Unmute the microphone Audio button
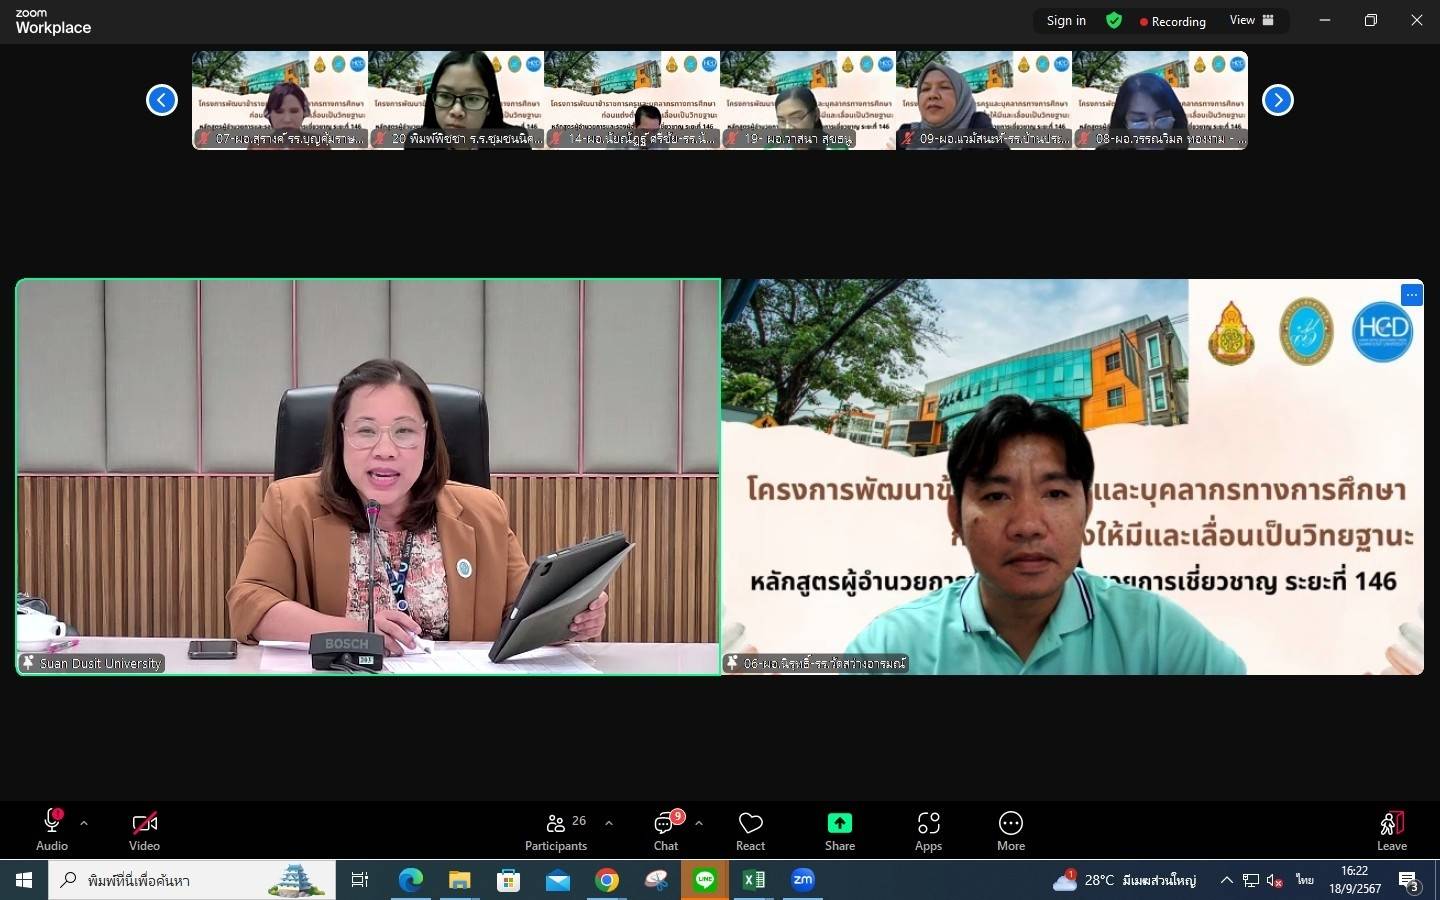The image size is (1440, 900). [52, 830]
